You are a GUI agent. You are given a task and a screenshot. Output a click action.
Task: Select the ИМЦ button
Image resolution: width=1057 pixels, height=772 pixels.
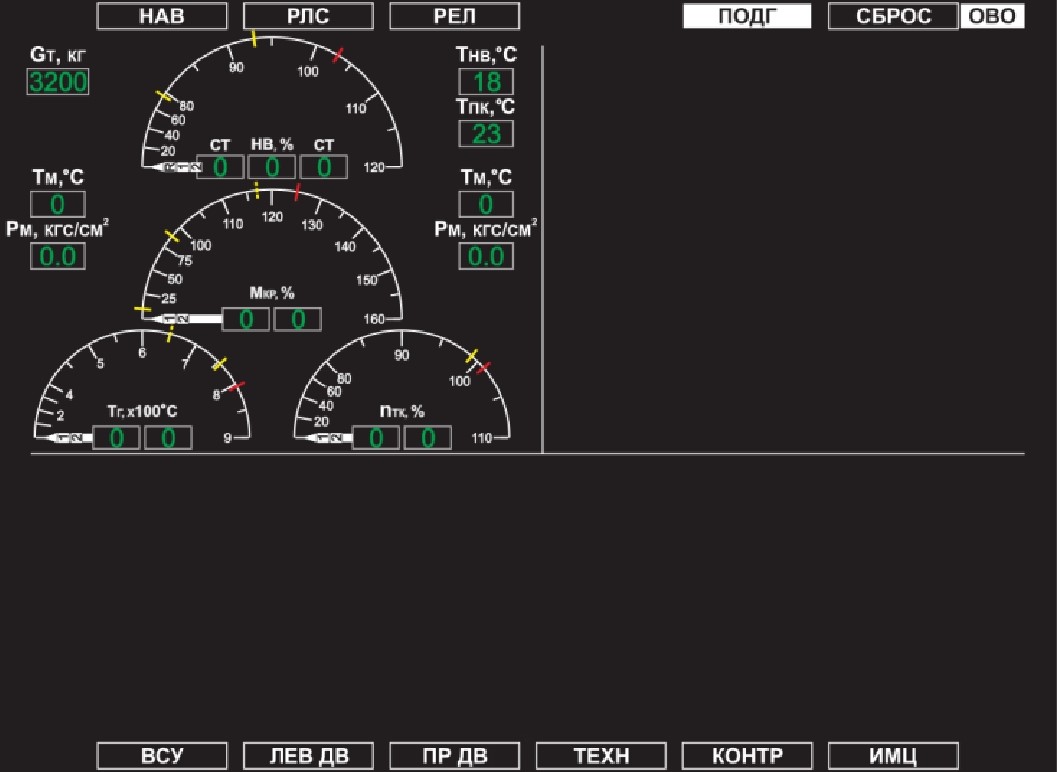click(893, 756)
